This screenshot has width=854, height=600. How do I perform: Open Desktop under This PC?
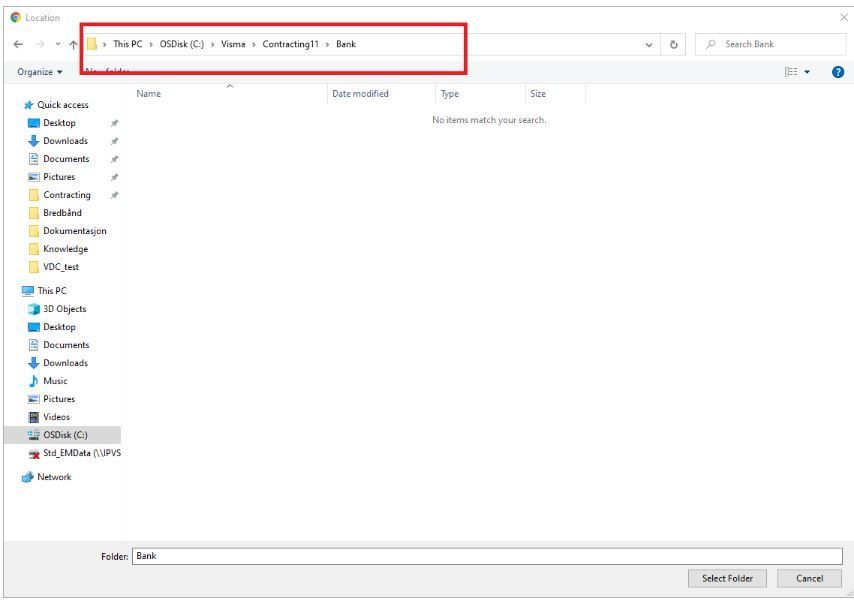[59, 327]
